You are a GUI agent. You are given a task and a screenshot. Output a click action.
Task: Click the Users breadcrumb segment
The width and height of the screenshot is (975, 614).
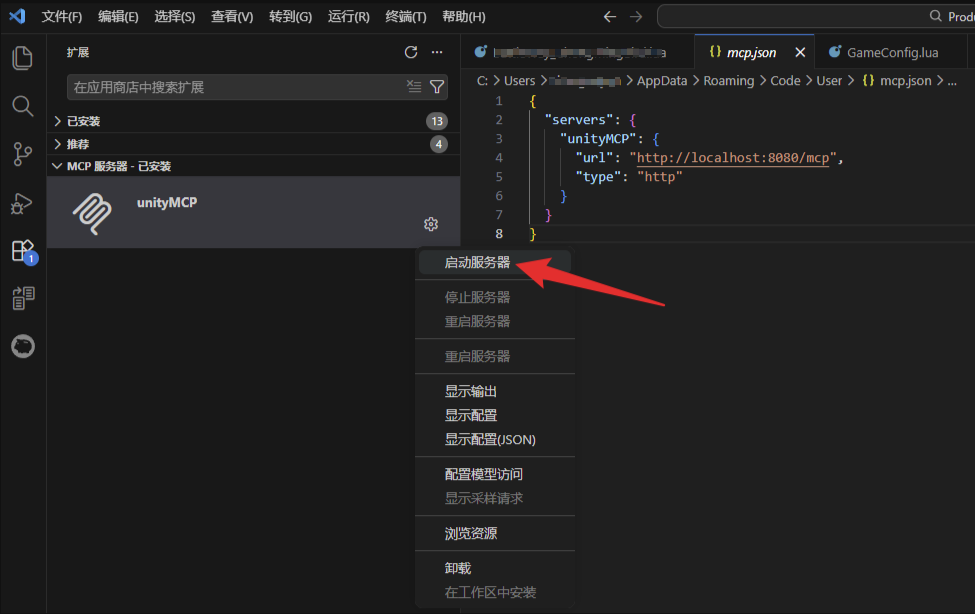click(519, 81)
